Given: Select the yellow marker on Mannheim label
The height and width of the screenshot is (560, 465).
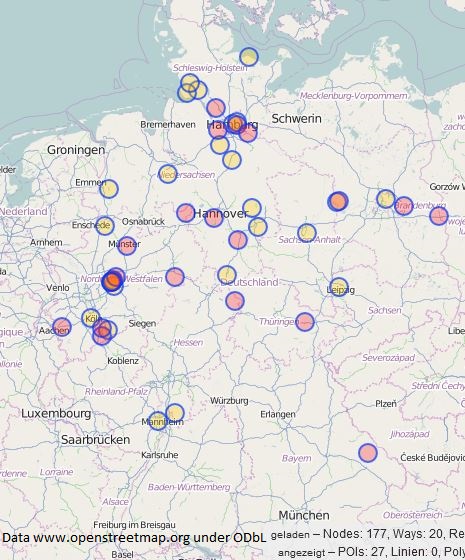Looking at the screenshot, I should (x=158, y=421).
